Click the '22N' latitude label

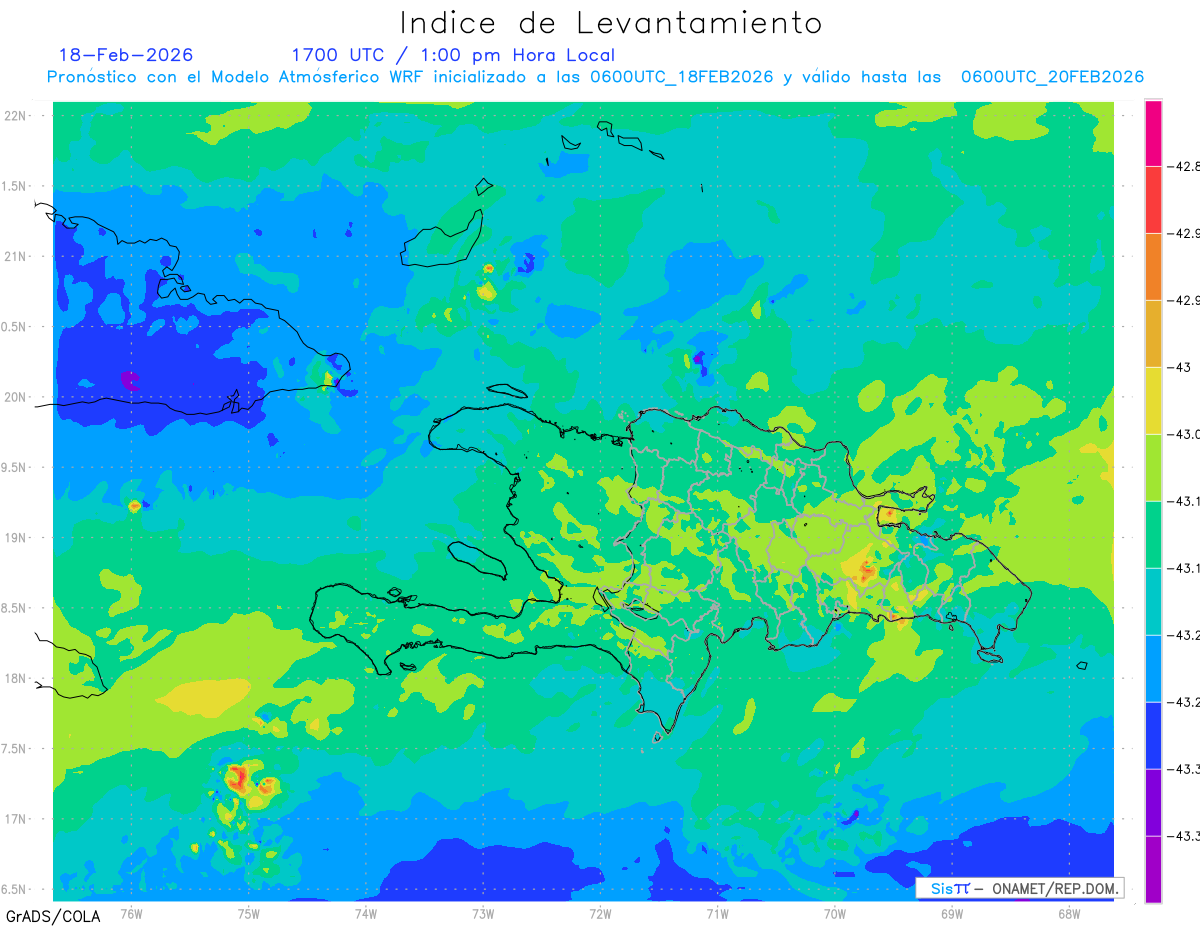click(x=17, y=116)
